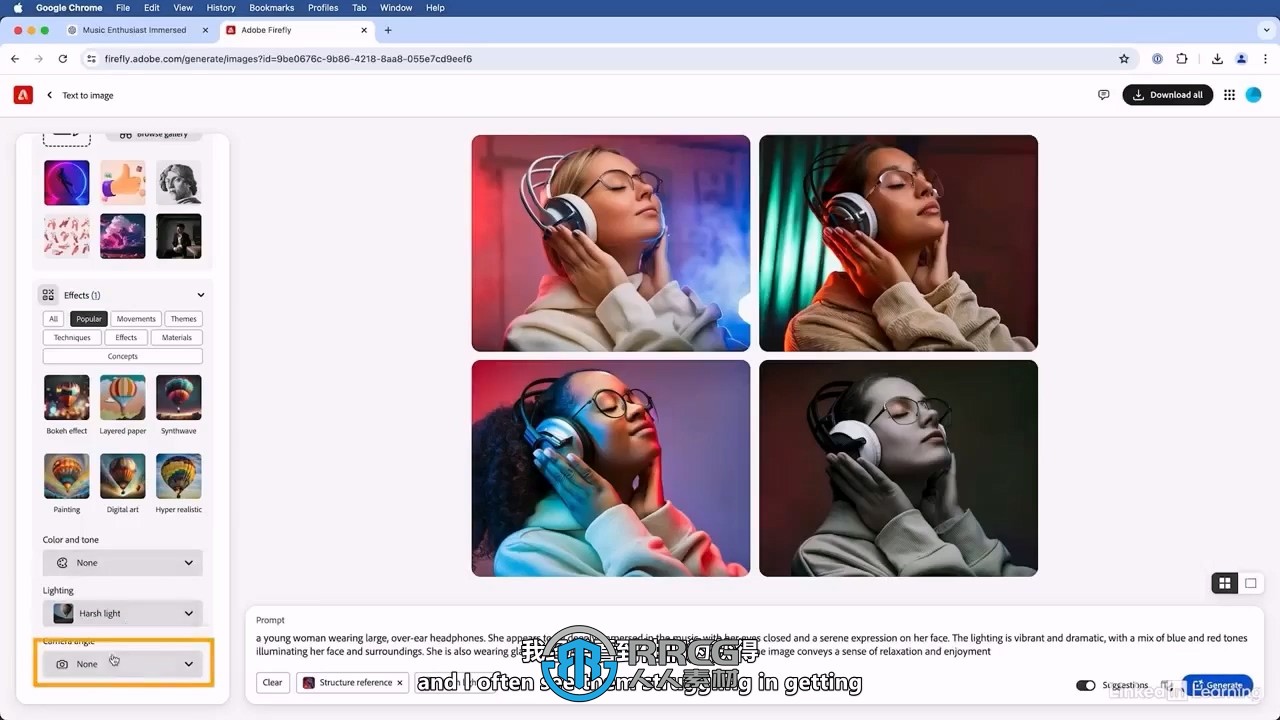Open the Edit menu
Viewport: 1280px width, 720px height.
click(x=151, y=7)
